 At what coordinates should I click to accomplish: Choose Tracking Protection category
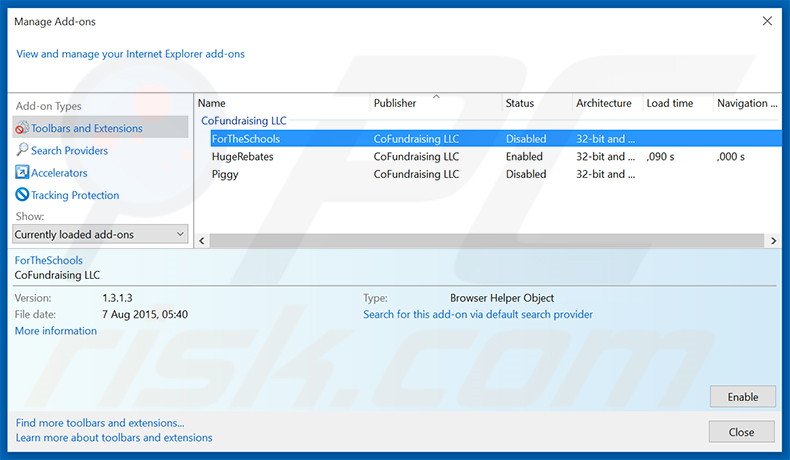[75, 195]
